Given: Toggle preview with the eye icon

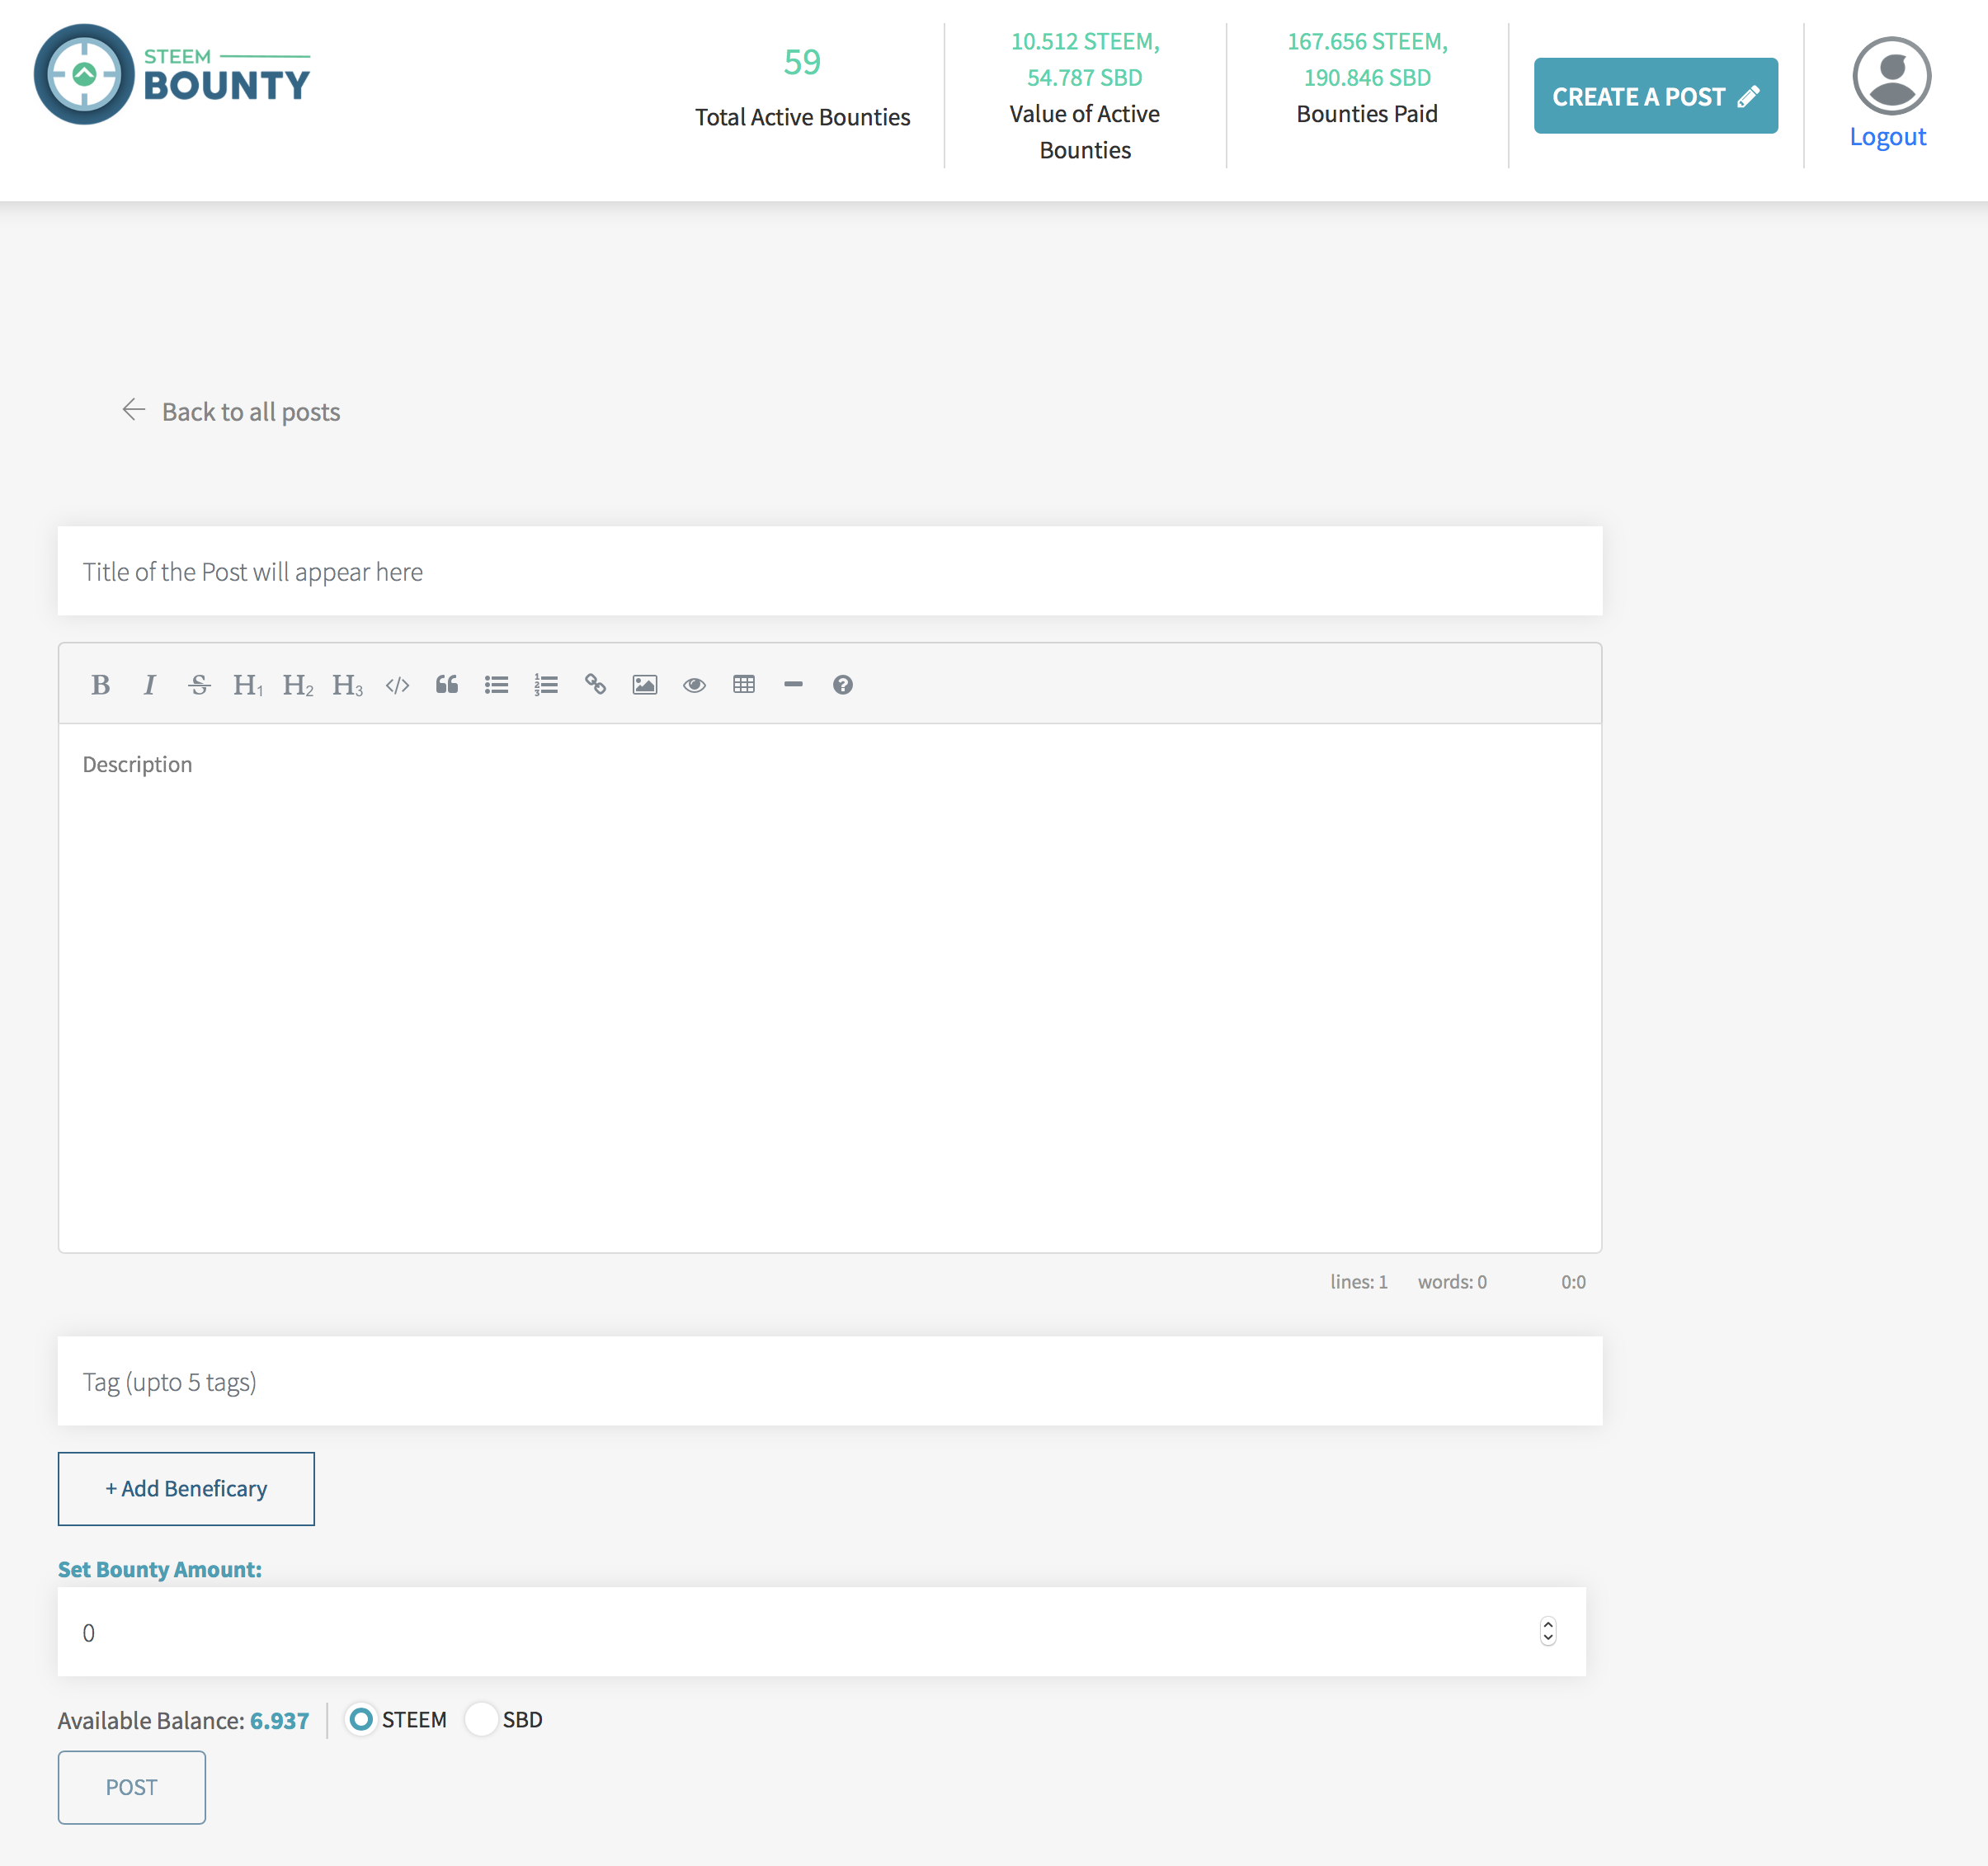Looking at the screenshot, I should point(695,685).
